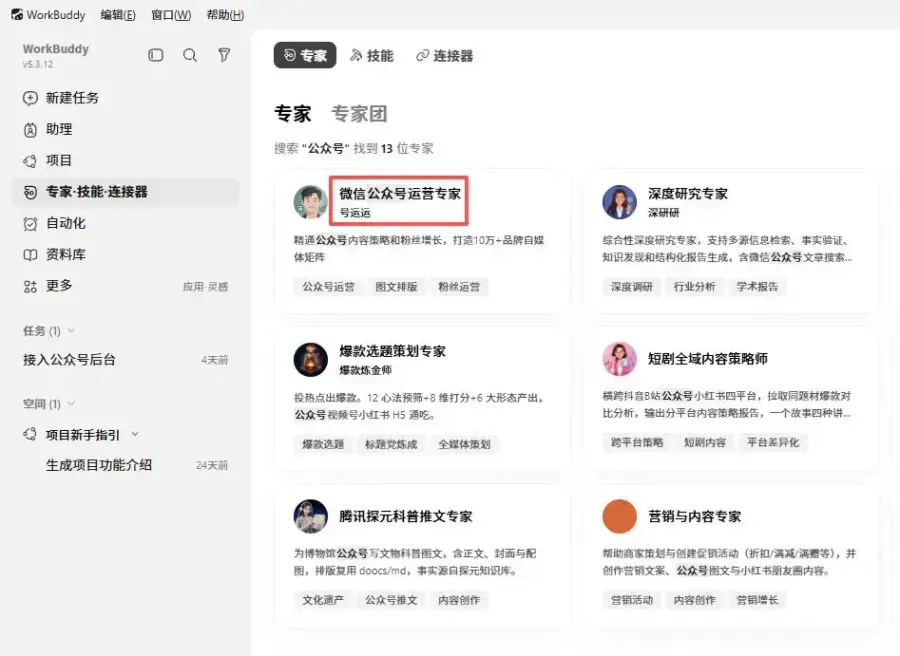Click the 营销增长 tag
The height and width of the screenshot is (656, 900).
pos(757,600)
